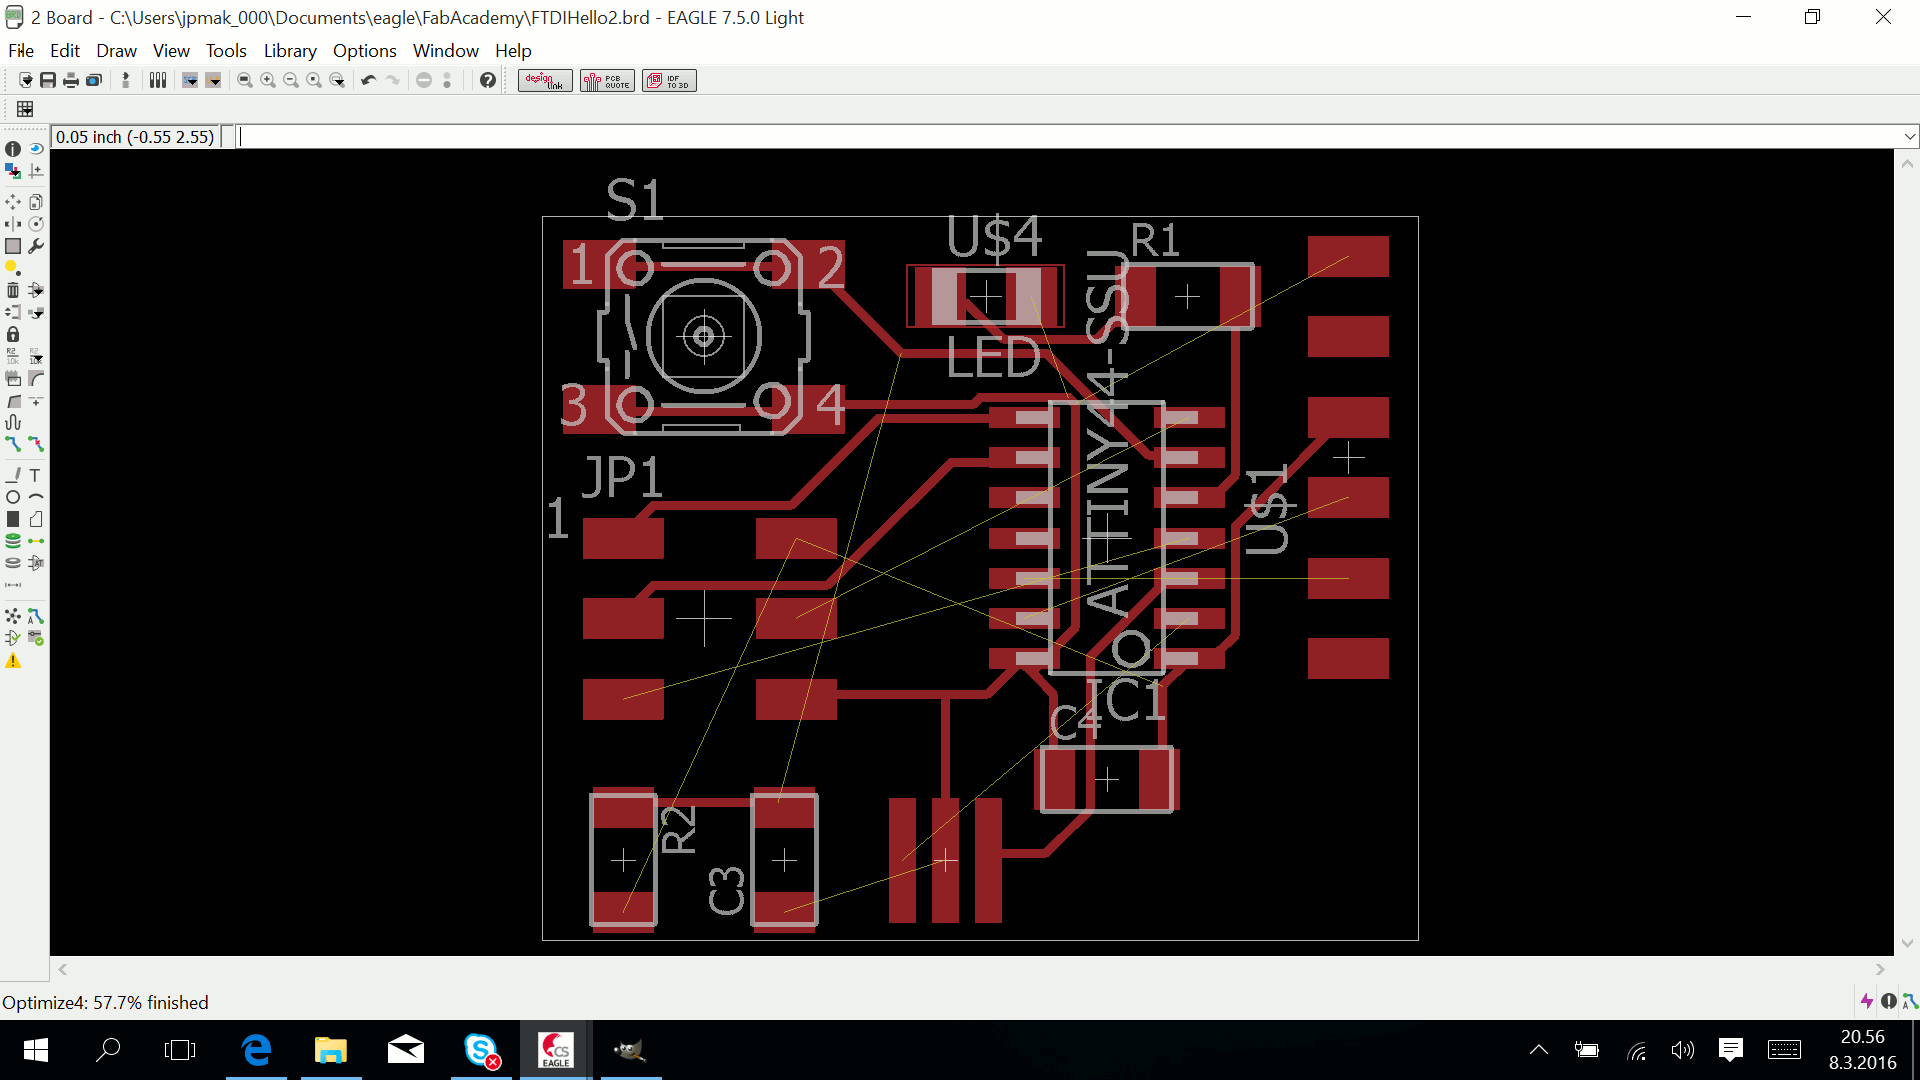Print the board layout

point(71,80)
